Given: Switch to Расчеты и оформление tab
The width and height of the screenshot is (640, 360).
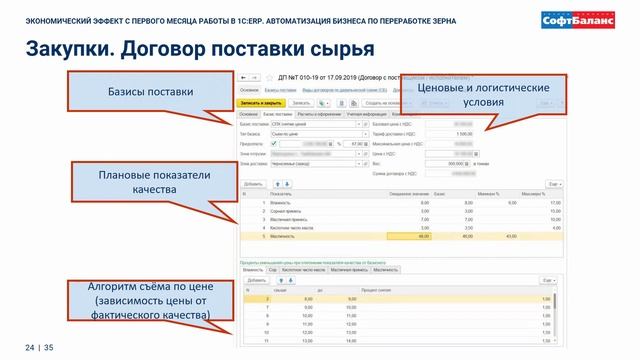Looking at the screenshot, I should (x=319, y=114).
